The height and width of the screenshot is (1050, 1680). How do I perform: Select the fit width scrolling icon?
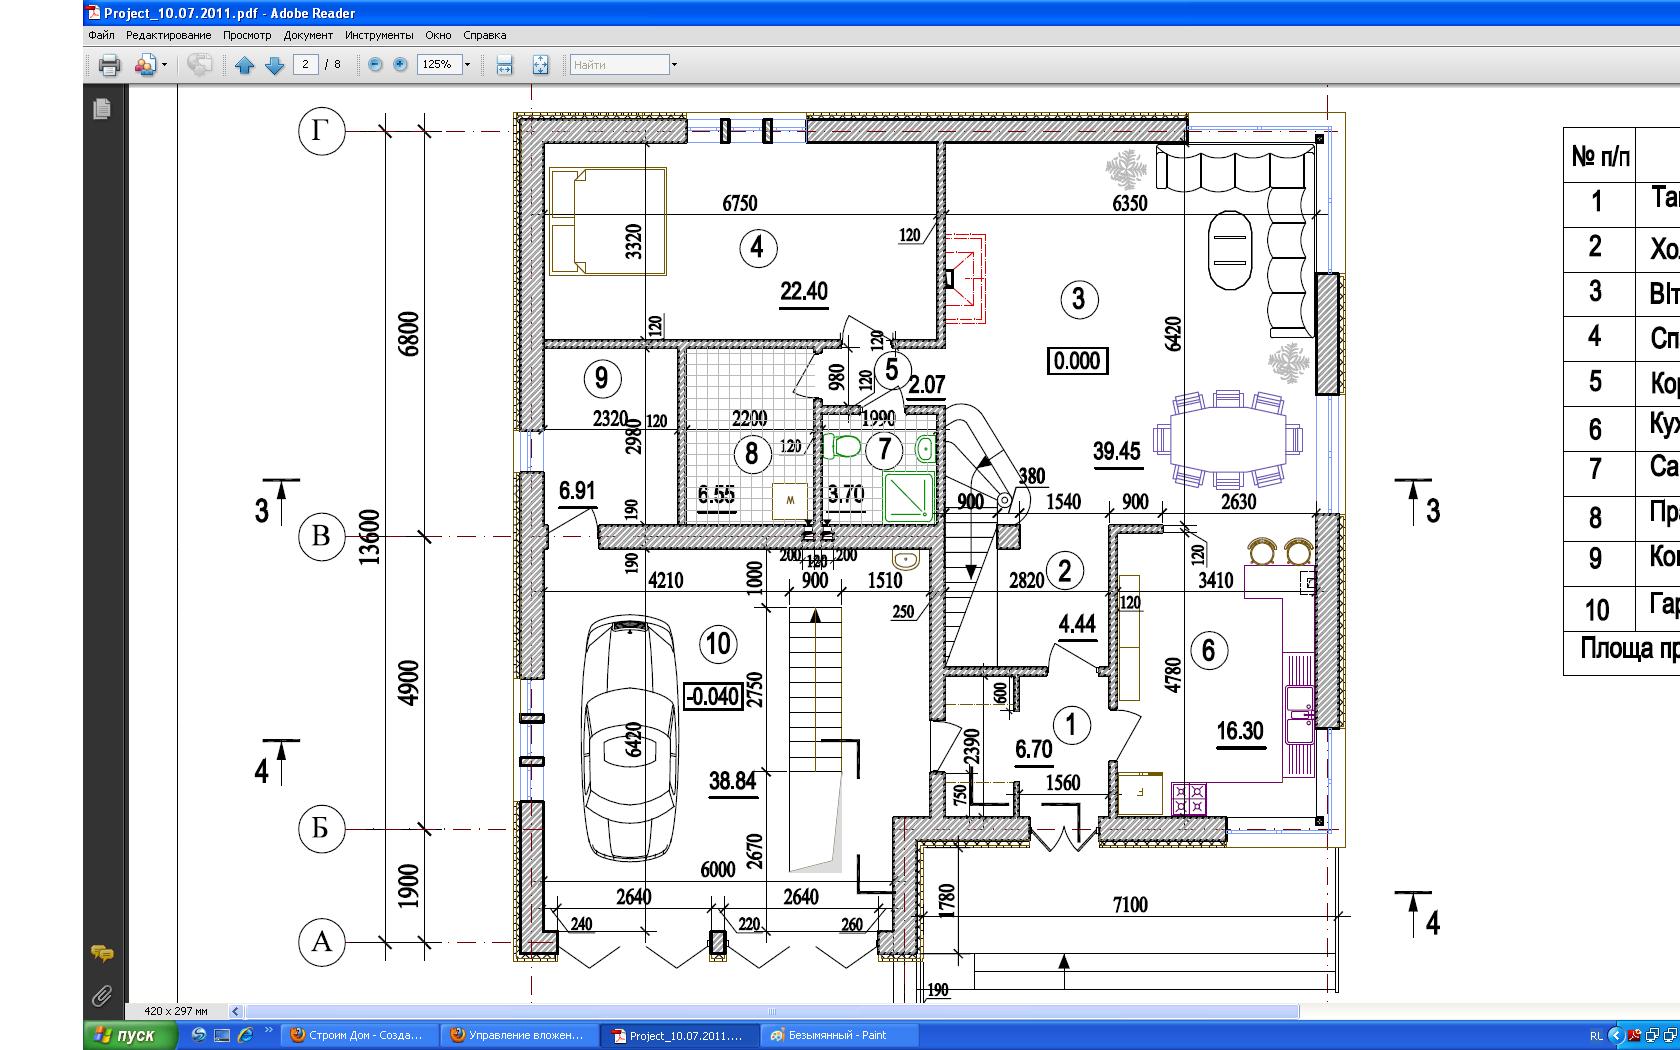coord(505,65)
